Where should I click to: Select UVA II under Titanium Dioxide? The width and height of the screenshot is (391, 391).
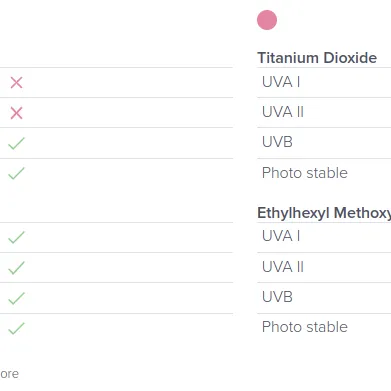pyautogui.click(x=283, y=112)
